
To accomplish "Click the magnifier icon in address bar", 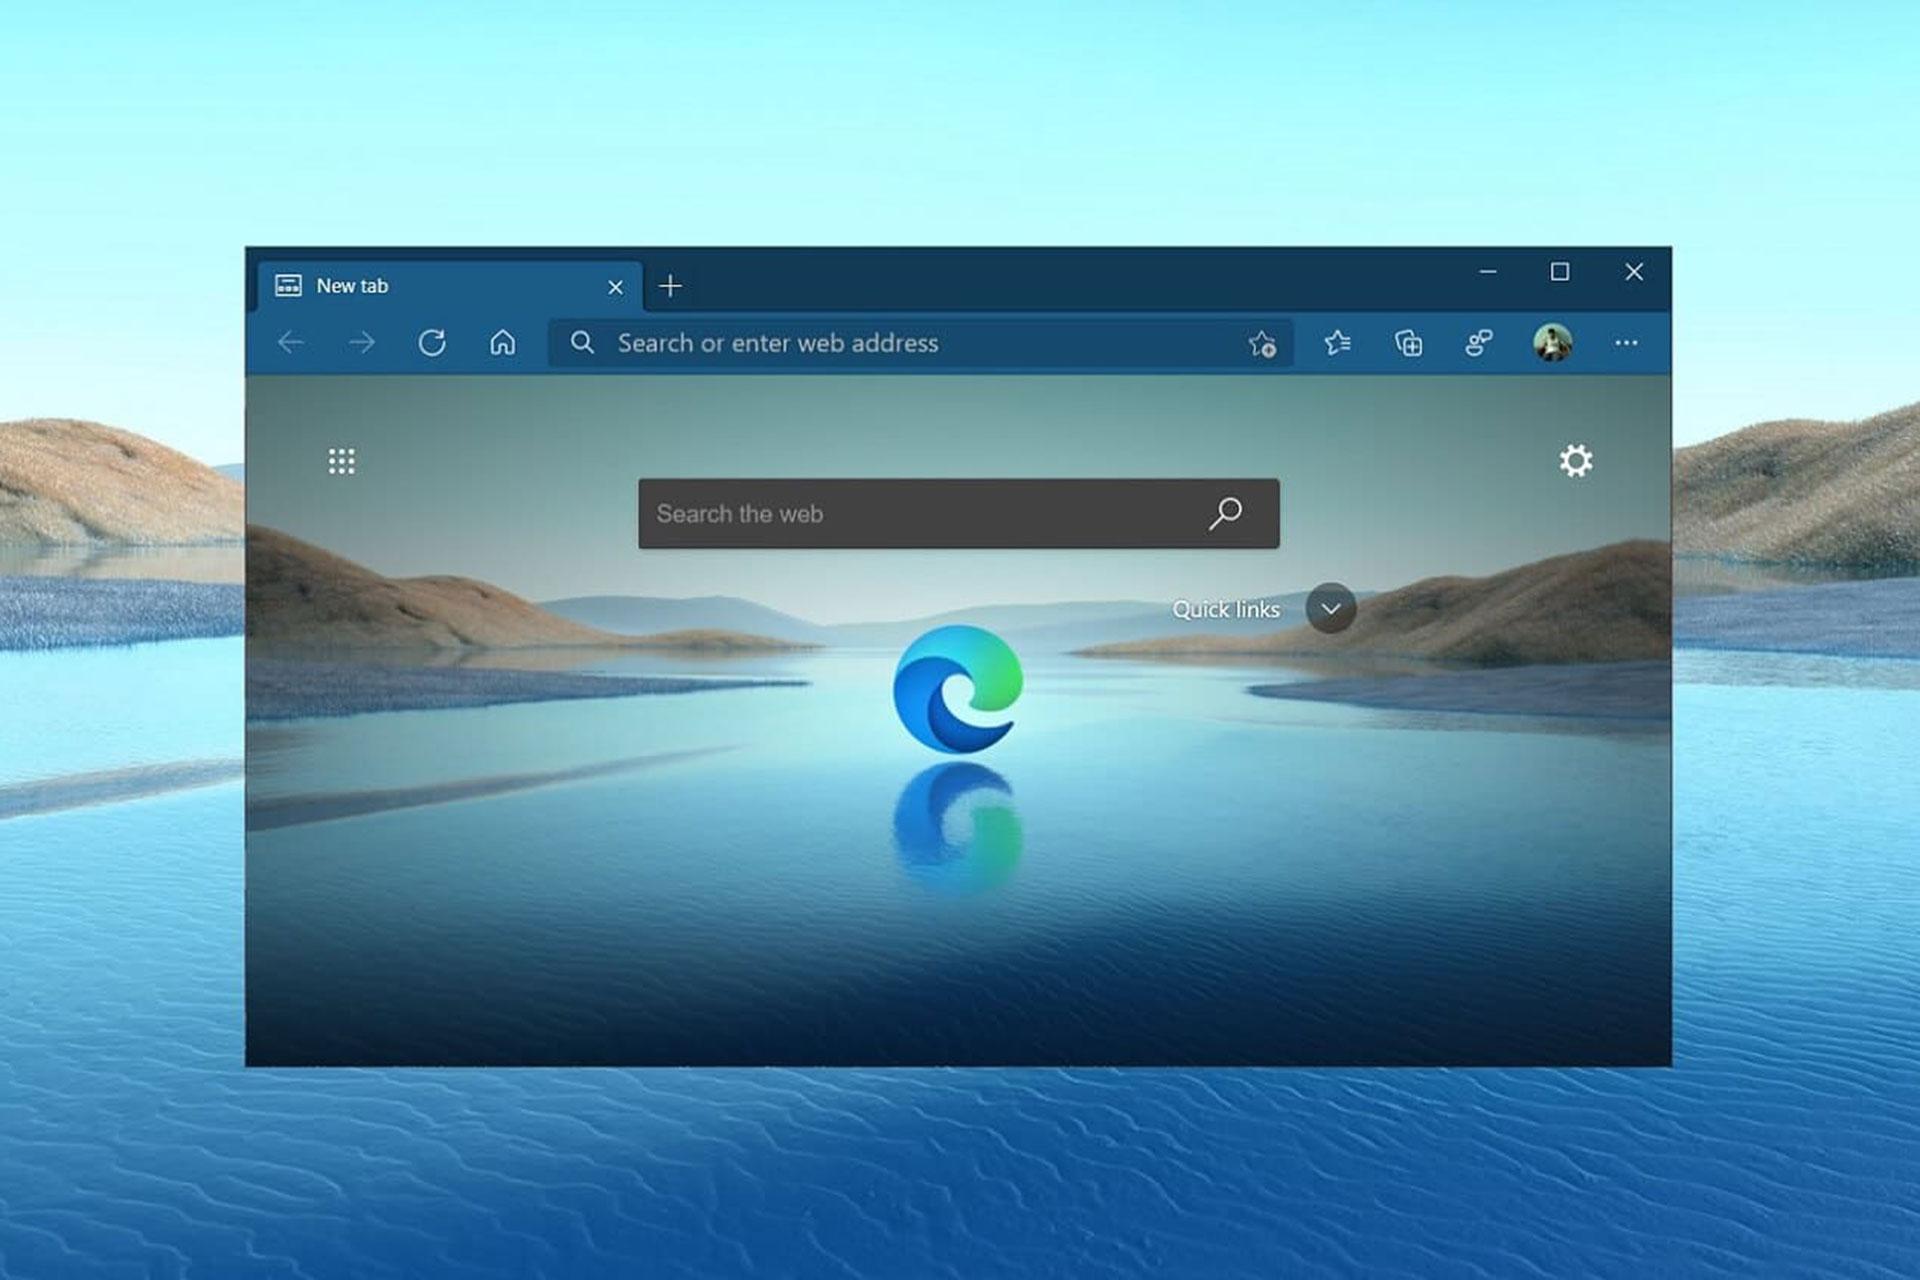I will [582, 343].
